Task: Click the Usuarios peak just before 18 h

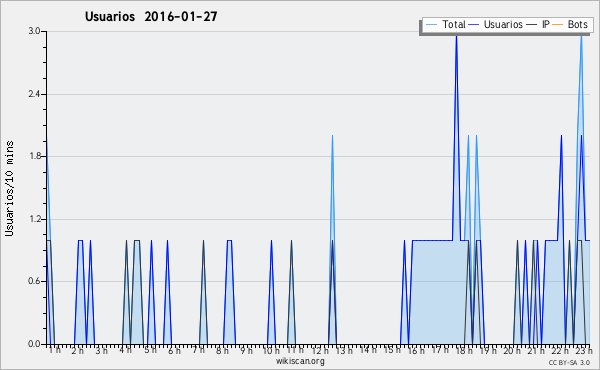Action: [x=456, y=37]
